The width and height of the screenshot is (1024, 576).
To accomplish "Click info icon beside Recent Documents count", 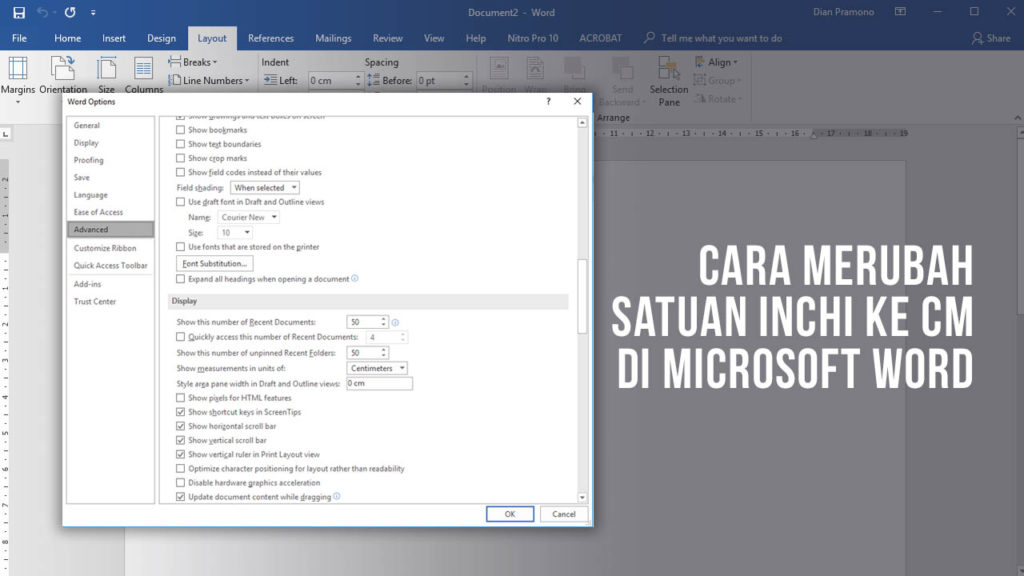I will (x=395, y=323).
